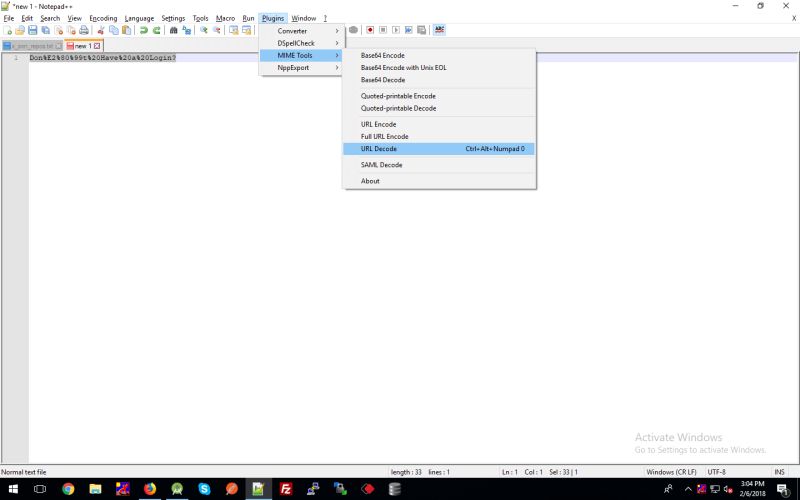Click the New file toolbar icon
Image resolution: width=800 pixels, height=500 pixels.
[x=8, y=30]
